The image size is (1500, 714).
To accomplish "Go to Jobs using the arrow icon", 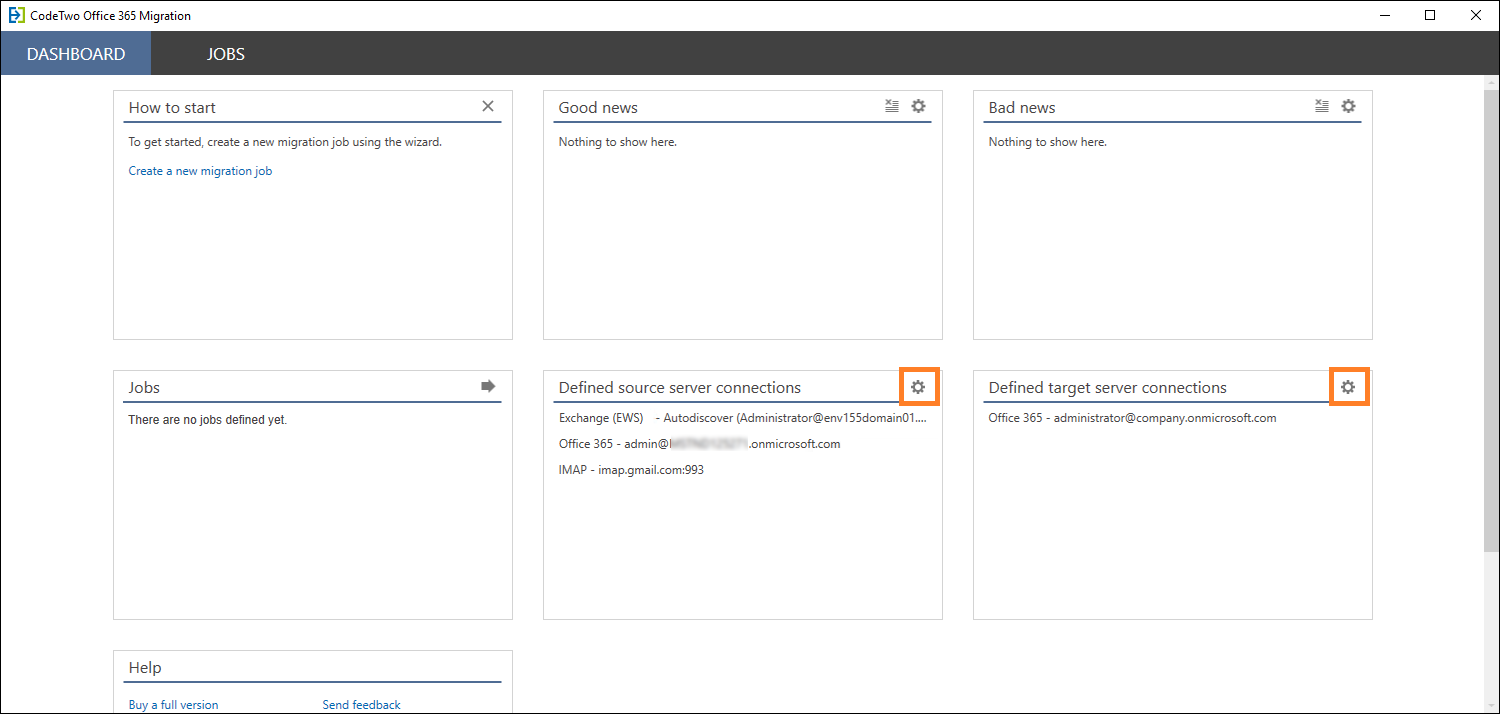I will pos(488,386).
